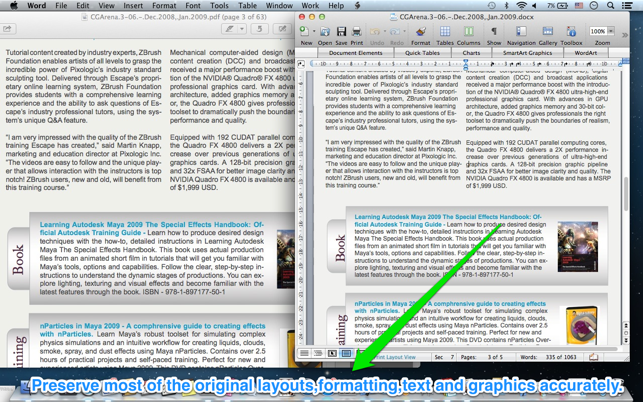Toggle Show paragraph marks icon
Image resolution: width=643 pixels, height=402 pixels.
coord(494,31)
